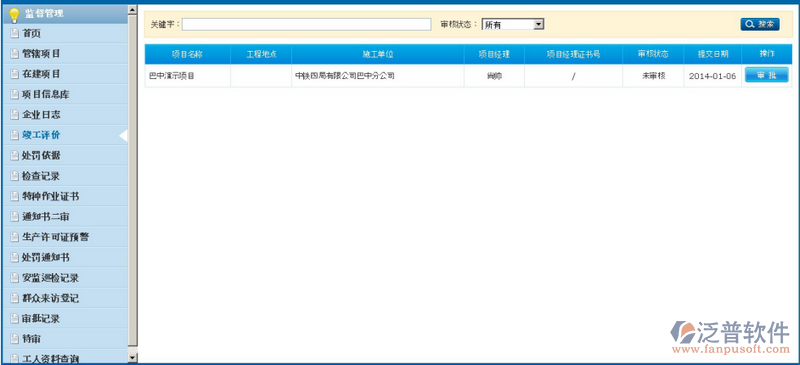Click the 提交日期 column header

pyautogui.click(x=713, y=54)
